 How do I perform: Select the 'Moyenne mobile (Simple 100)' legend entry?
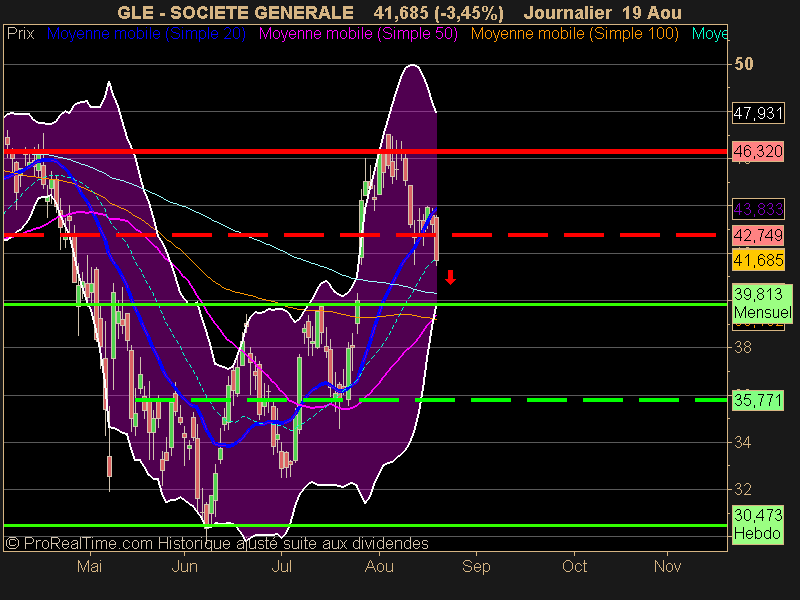(574, 34)
